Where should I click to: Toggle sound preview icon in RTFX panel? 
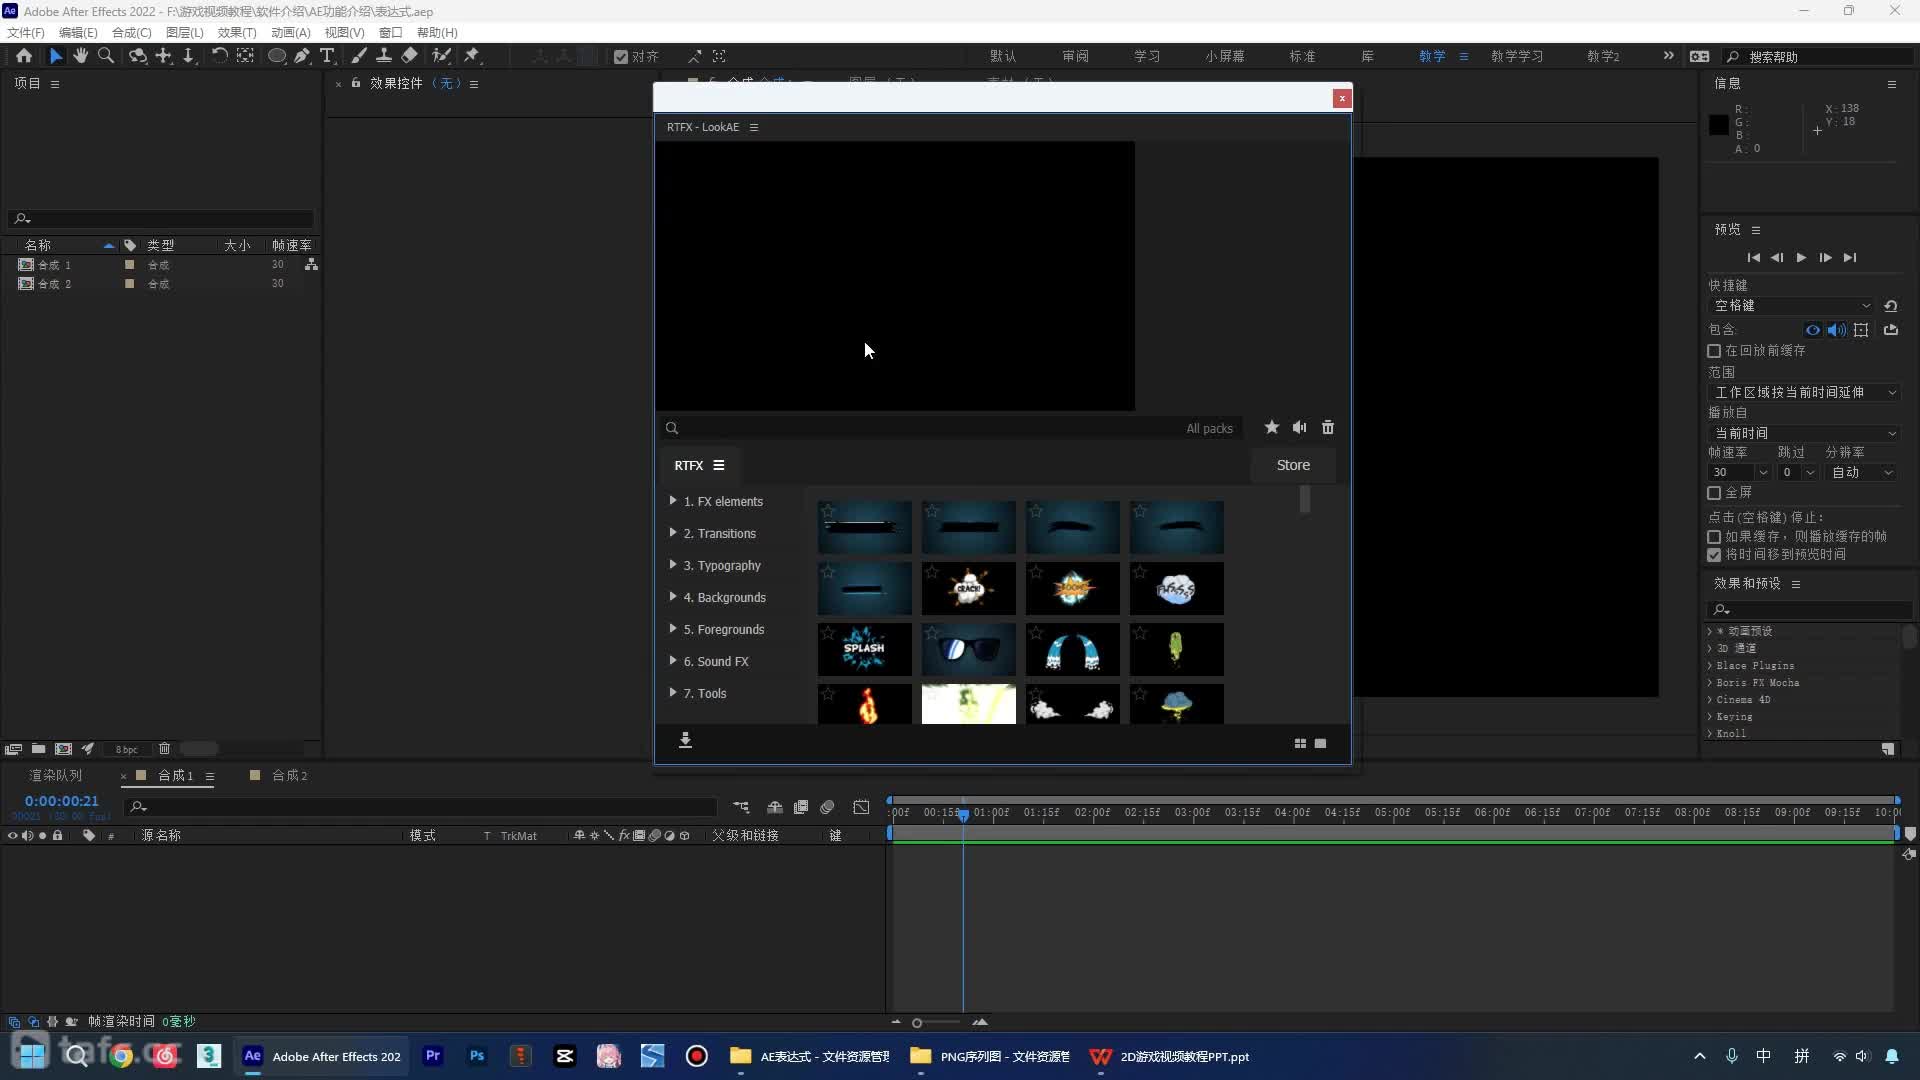(x=1299, y=427)
